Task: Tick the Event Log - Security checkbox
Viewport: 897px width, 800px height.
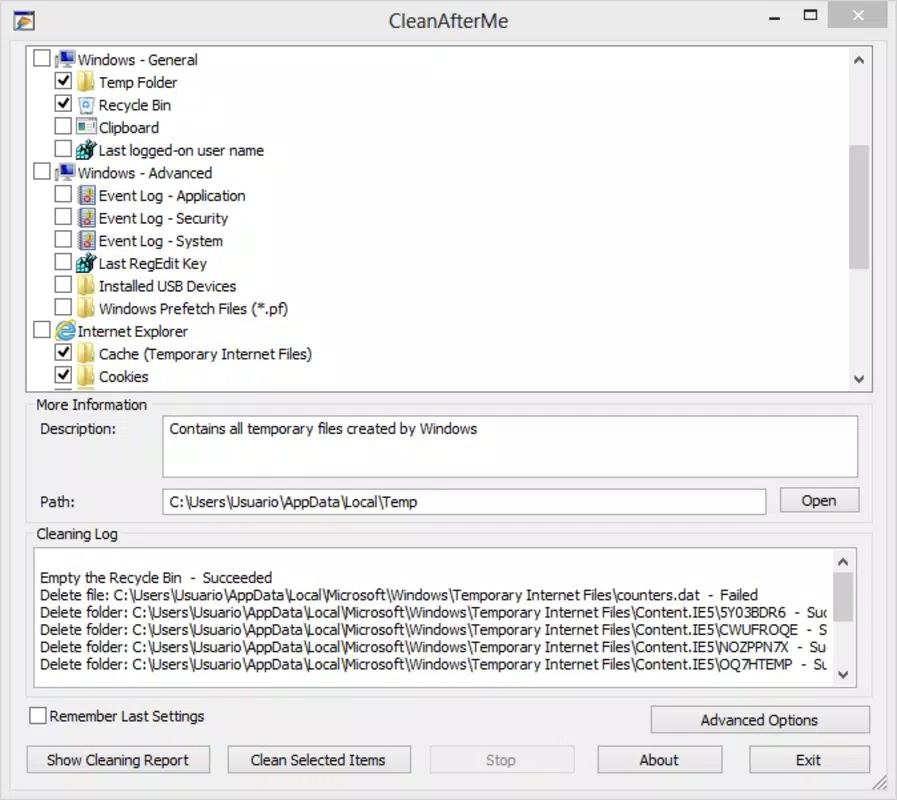Action: tap(63, 217)
